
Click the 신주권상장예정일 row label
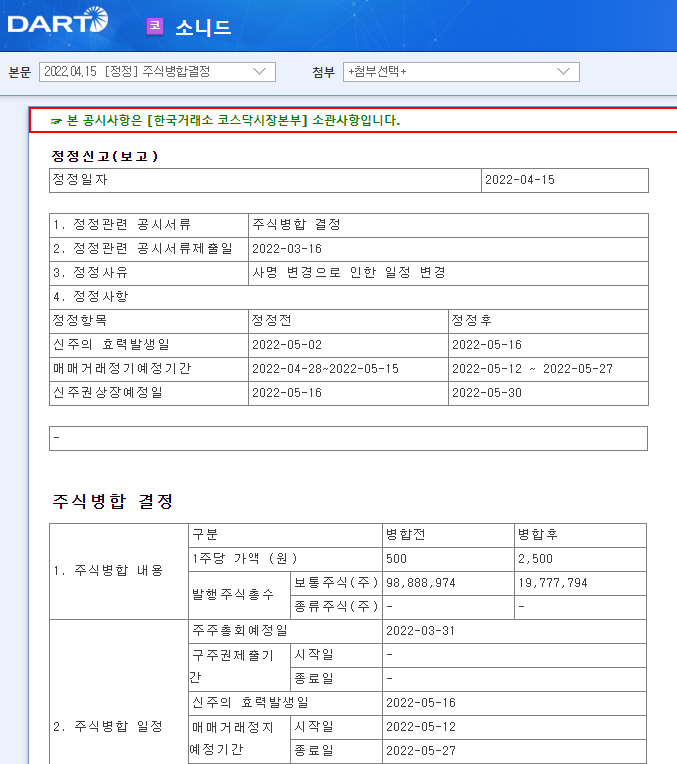[108, 393]
